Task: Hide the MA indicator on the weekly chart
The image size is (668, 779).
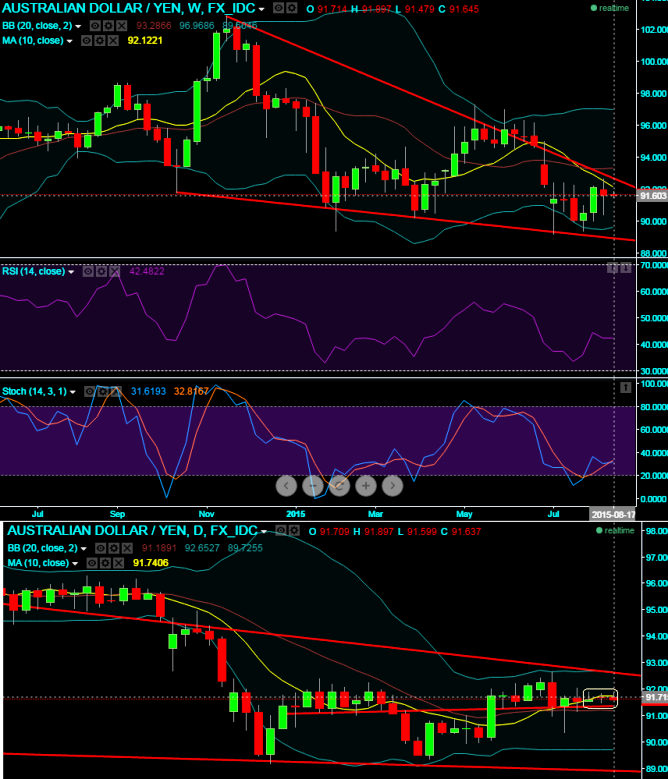Action: pos(86,41)
